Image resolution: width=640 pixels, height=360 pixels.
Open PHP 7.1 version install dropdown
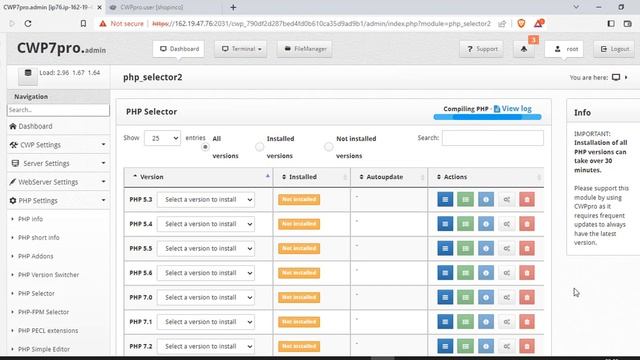tap(206, 322)
